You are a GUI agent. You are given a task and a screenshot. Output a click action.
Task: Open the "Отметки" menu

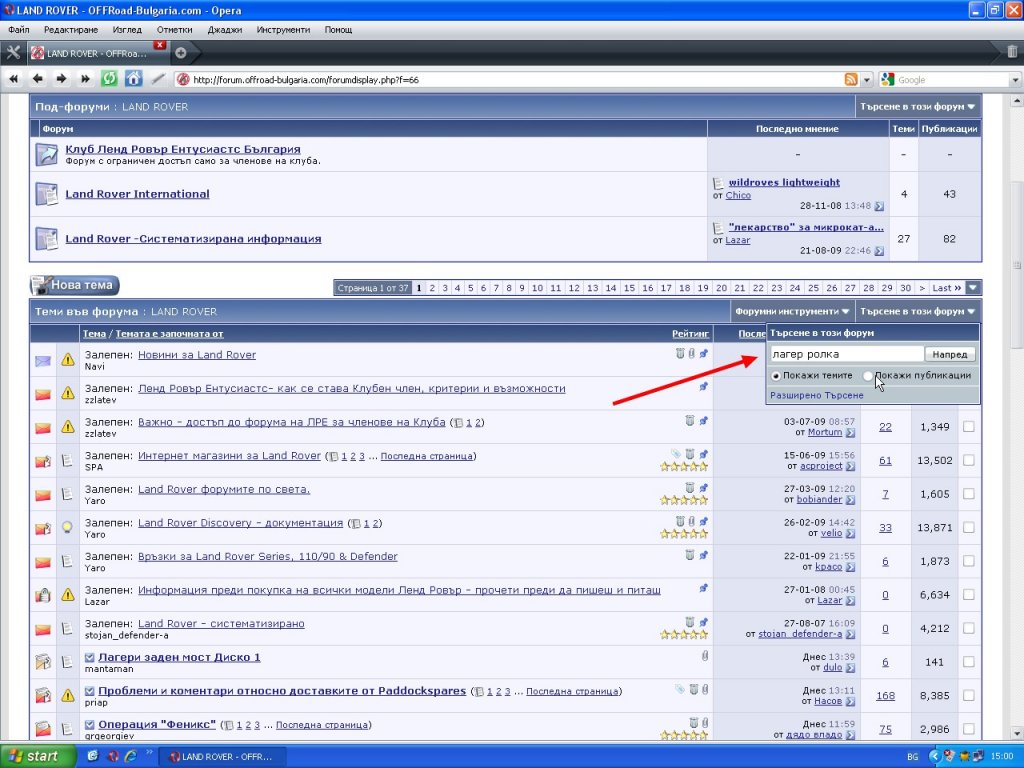point(174,30)
